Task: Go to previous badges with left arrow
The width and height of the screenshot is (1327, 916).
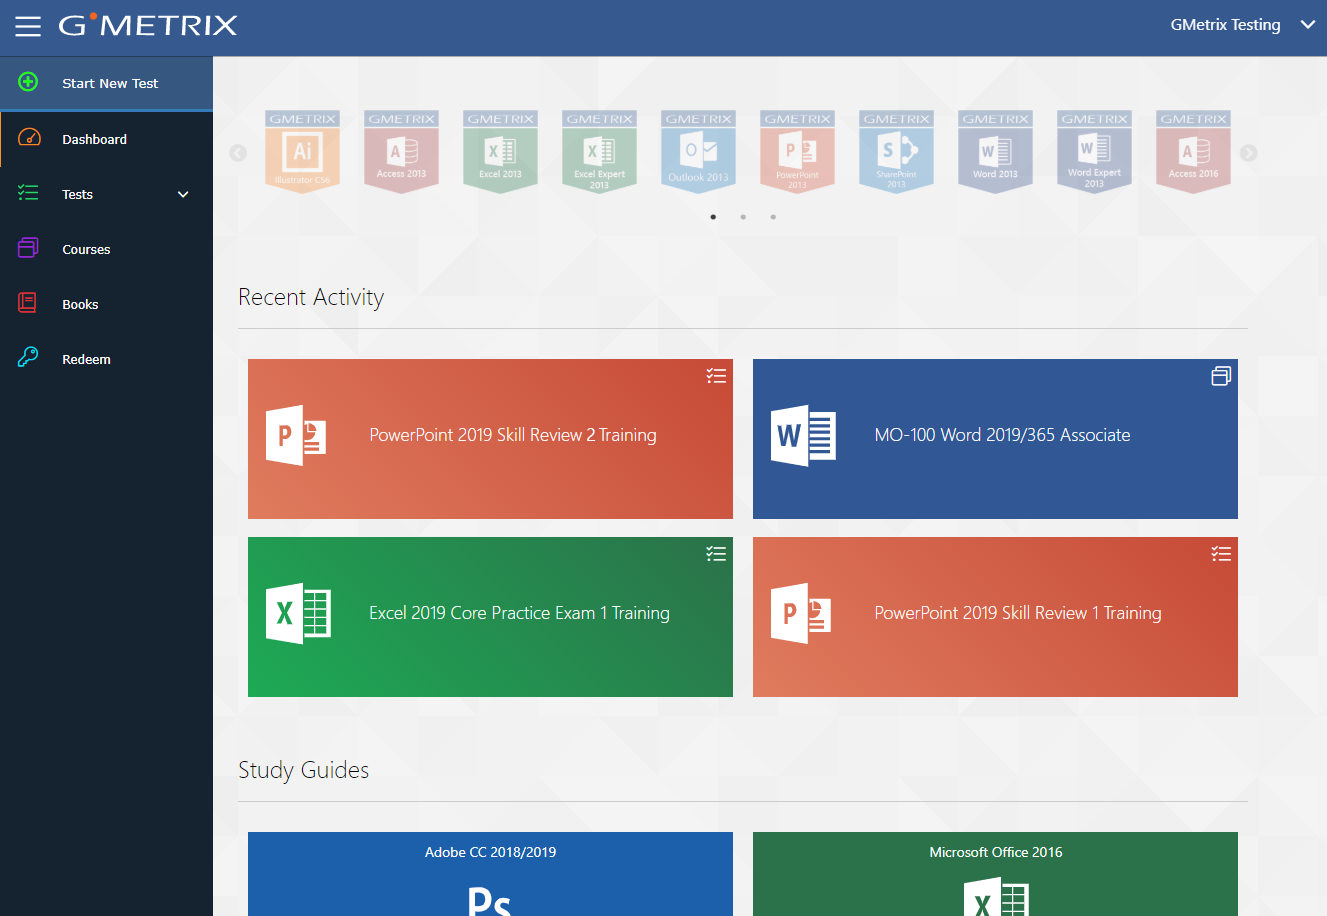Action: click(238, 153)
